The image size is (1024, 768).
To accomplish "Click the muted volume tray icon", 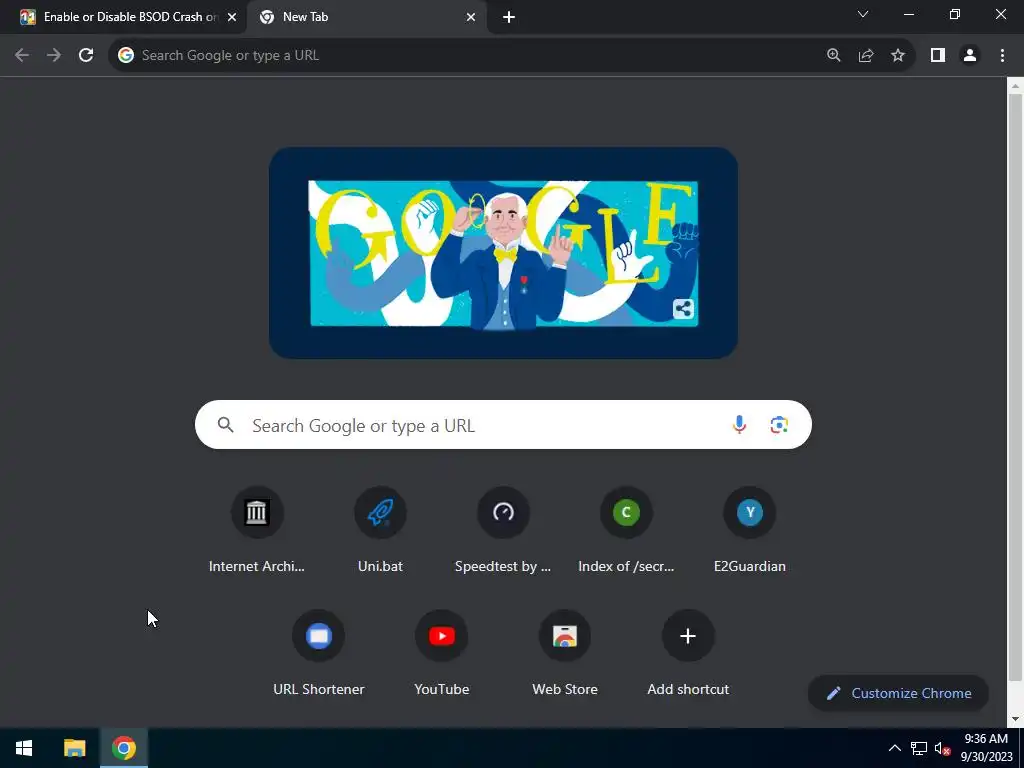I will coord(942,748).
